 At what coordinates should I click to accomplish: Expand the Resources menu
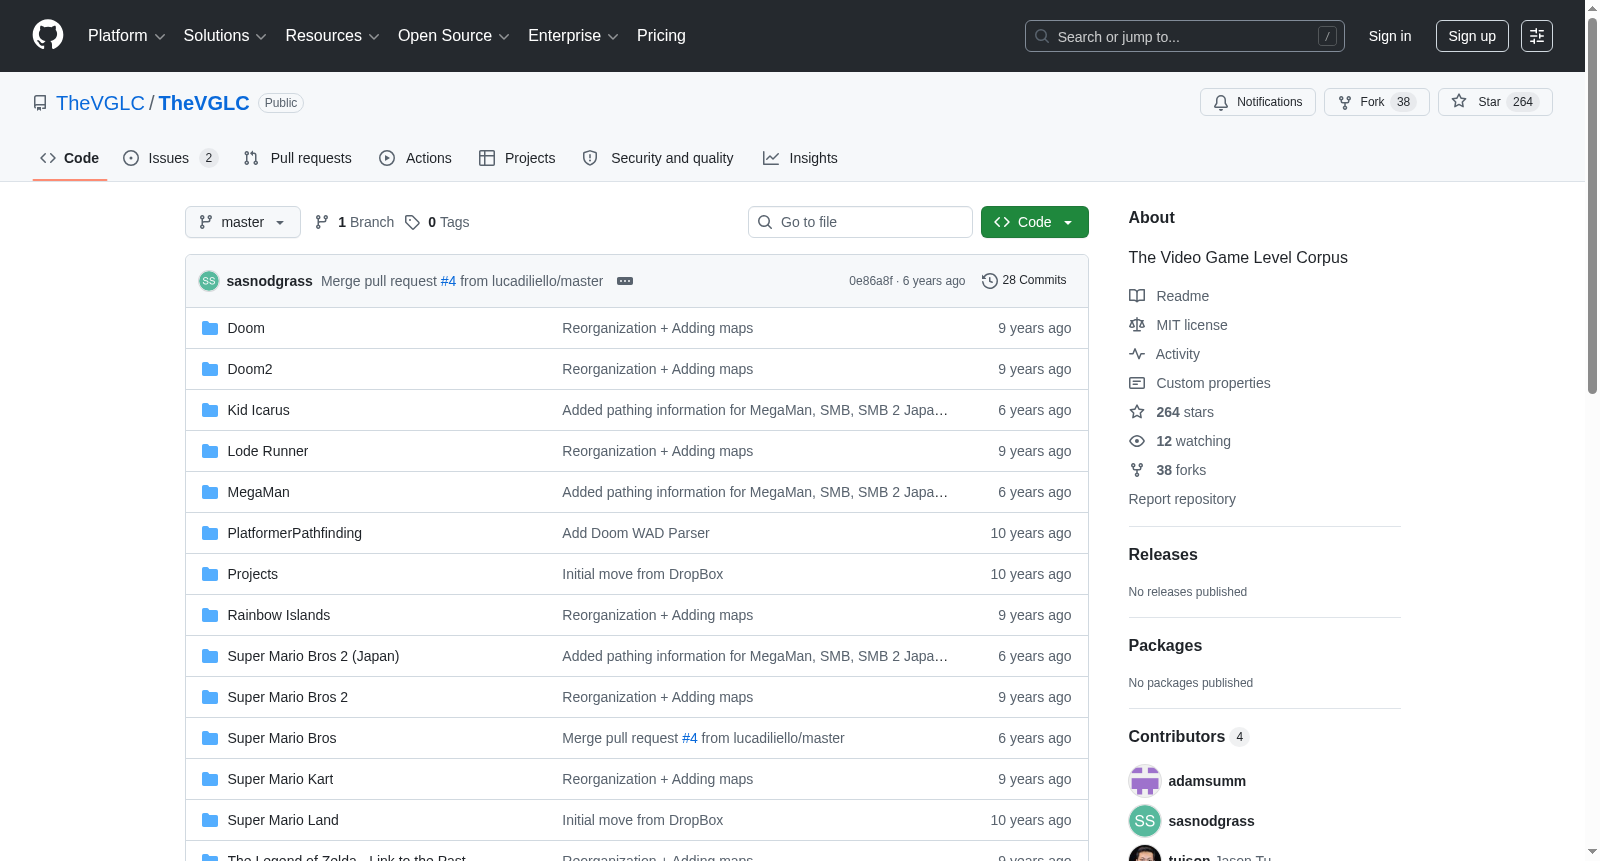332,36
